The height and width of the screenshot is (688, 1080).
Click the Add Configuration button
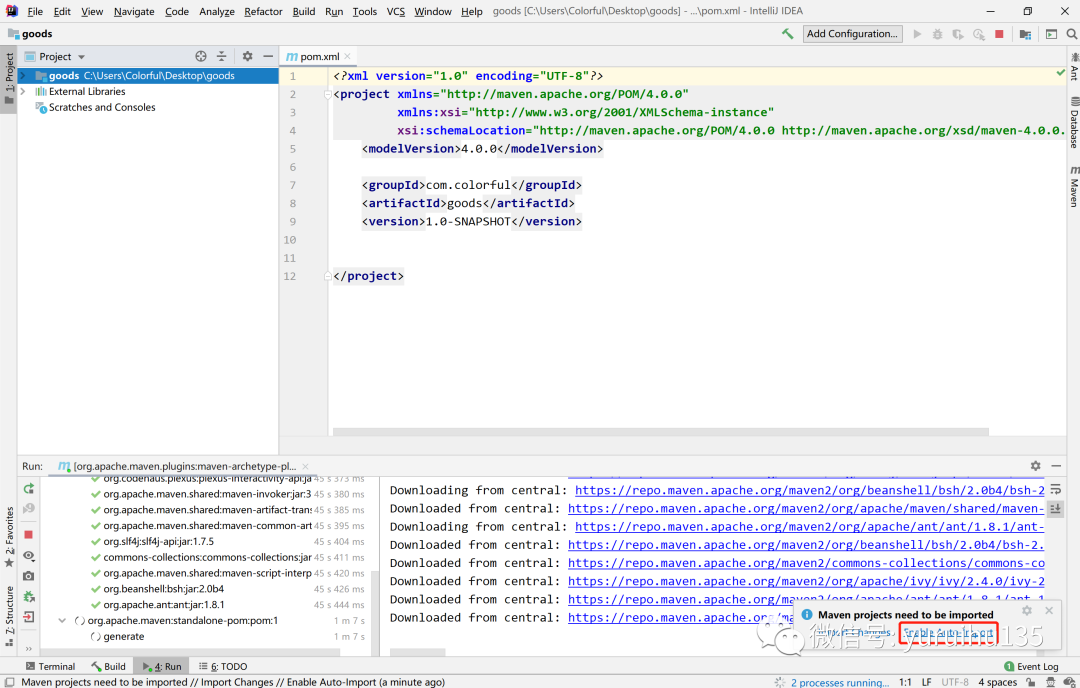click(852, 34)
